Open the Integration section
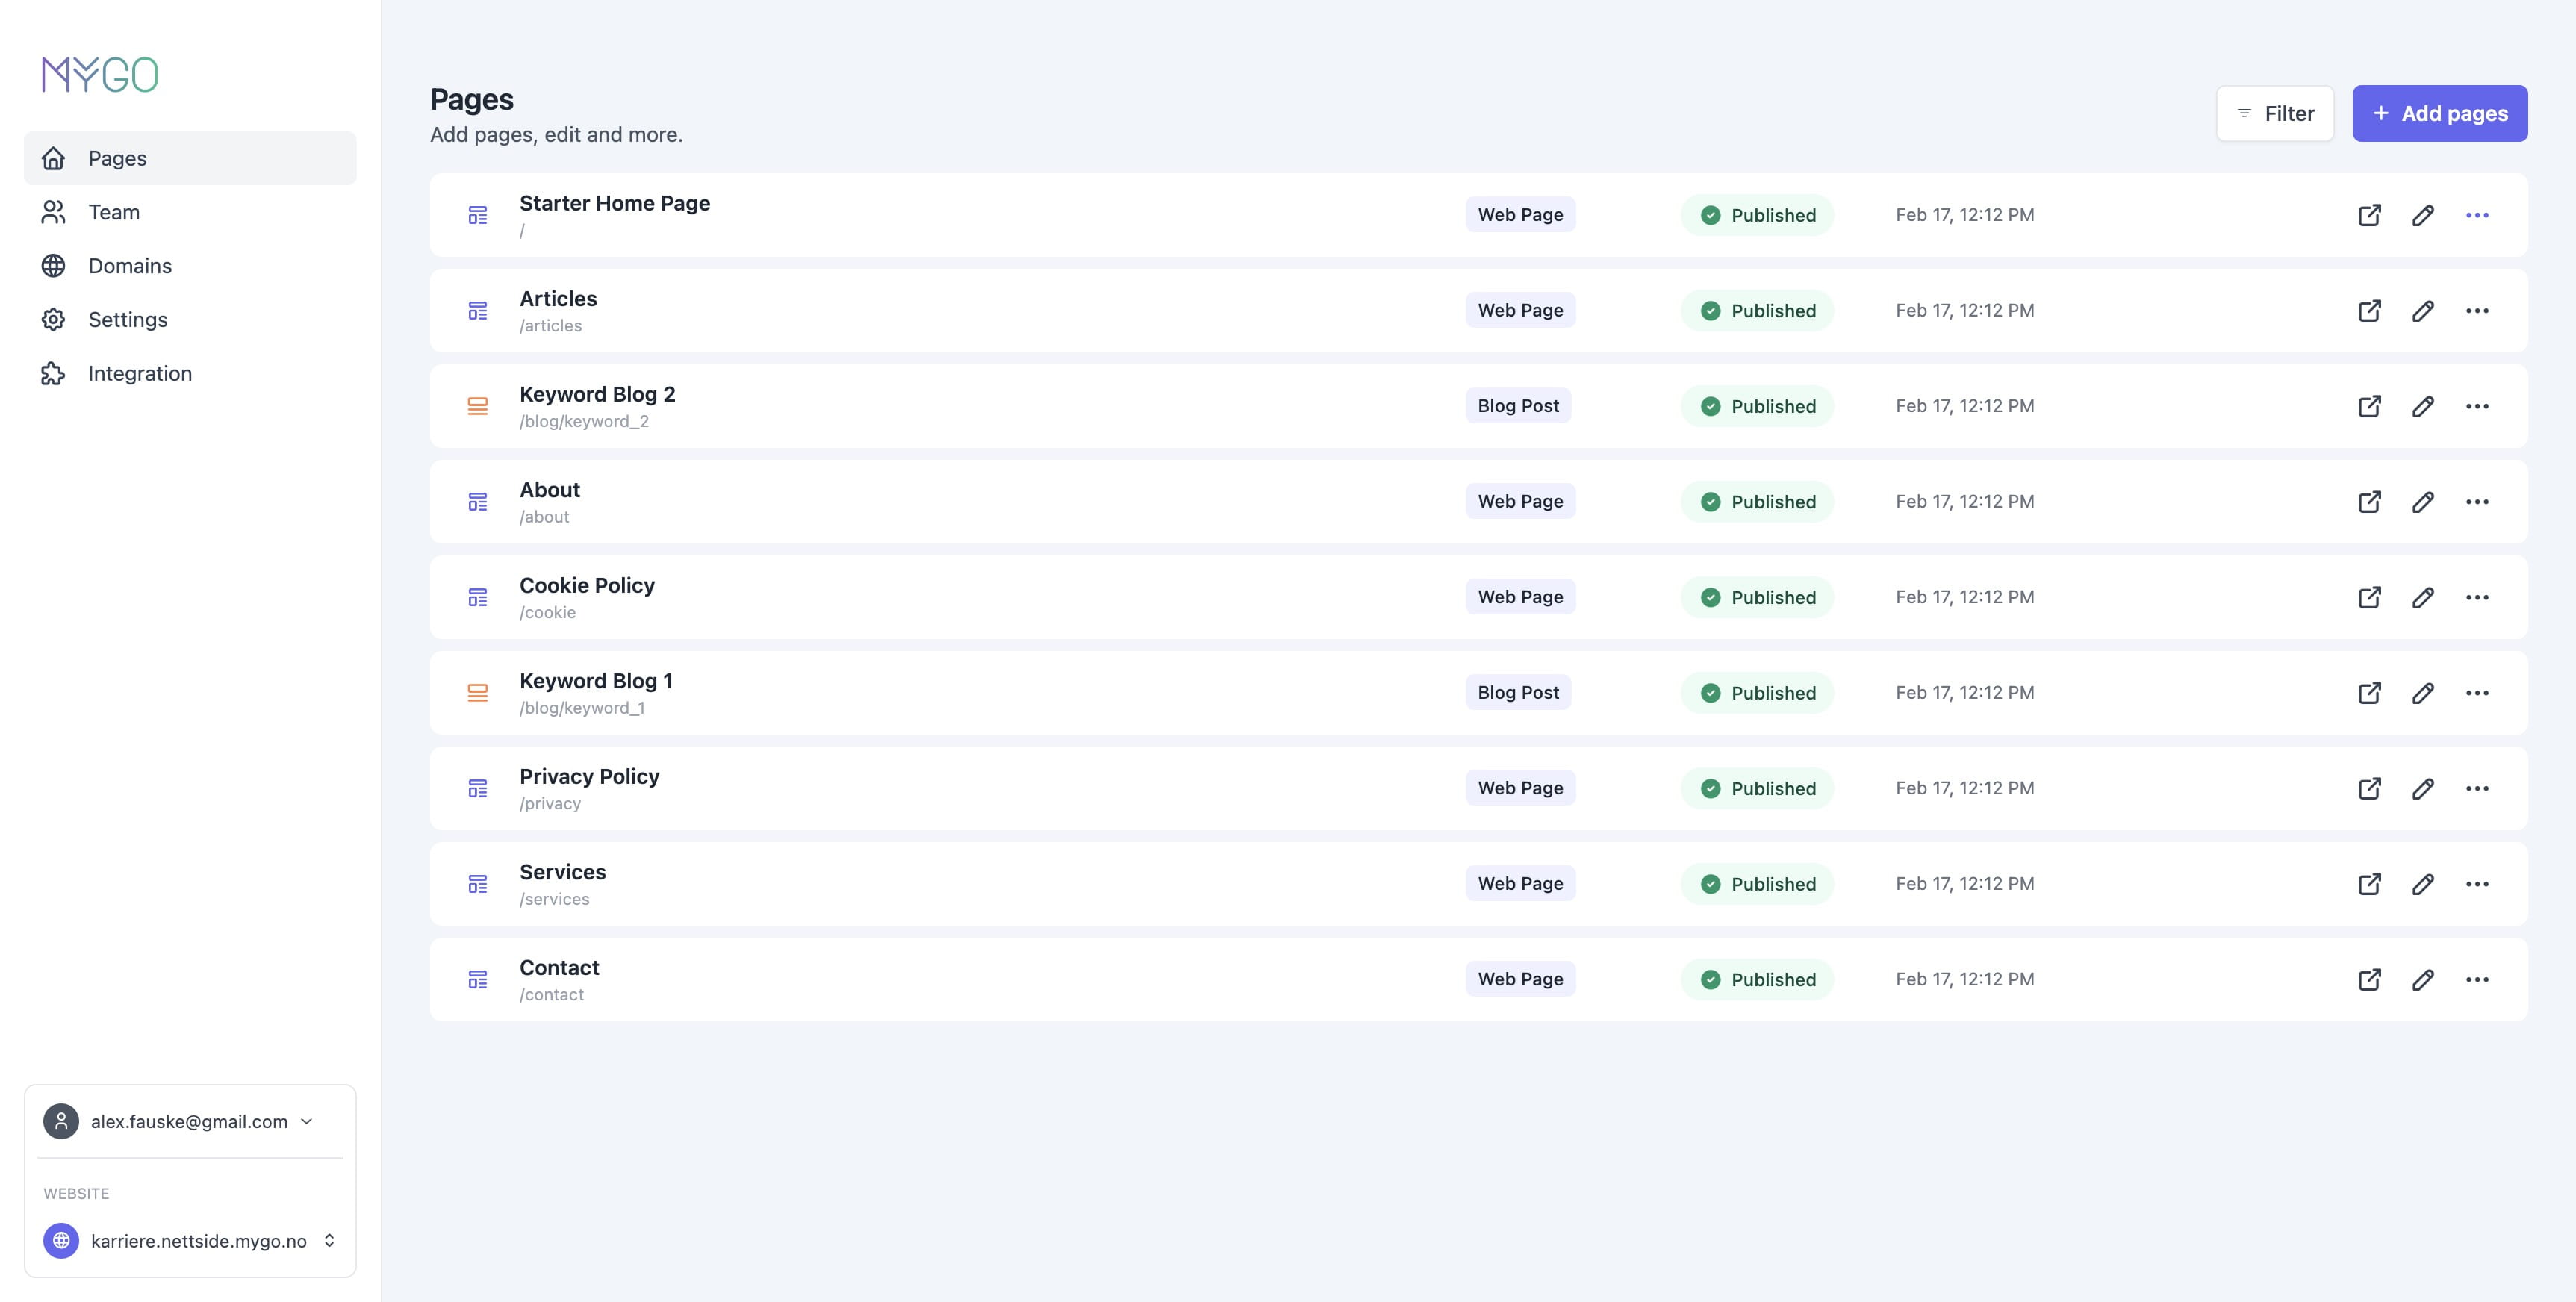The width and height of the screenshot is (2576, 1302). [x=140, y=373]
